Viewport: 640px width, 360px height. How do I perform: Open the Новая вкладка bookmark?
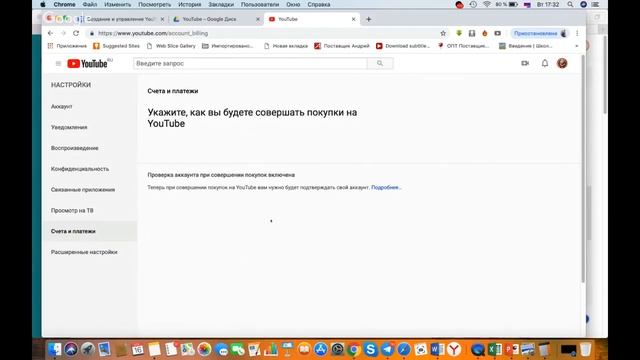coord(286,46)
